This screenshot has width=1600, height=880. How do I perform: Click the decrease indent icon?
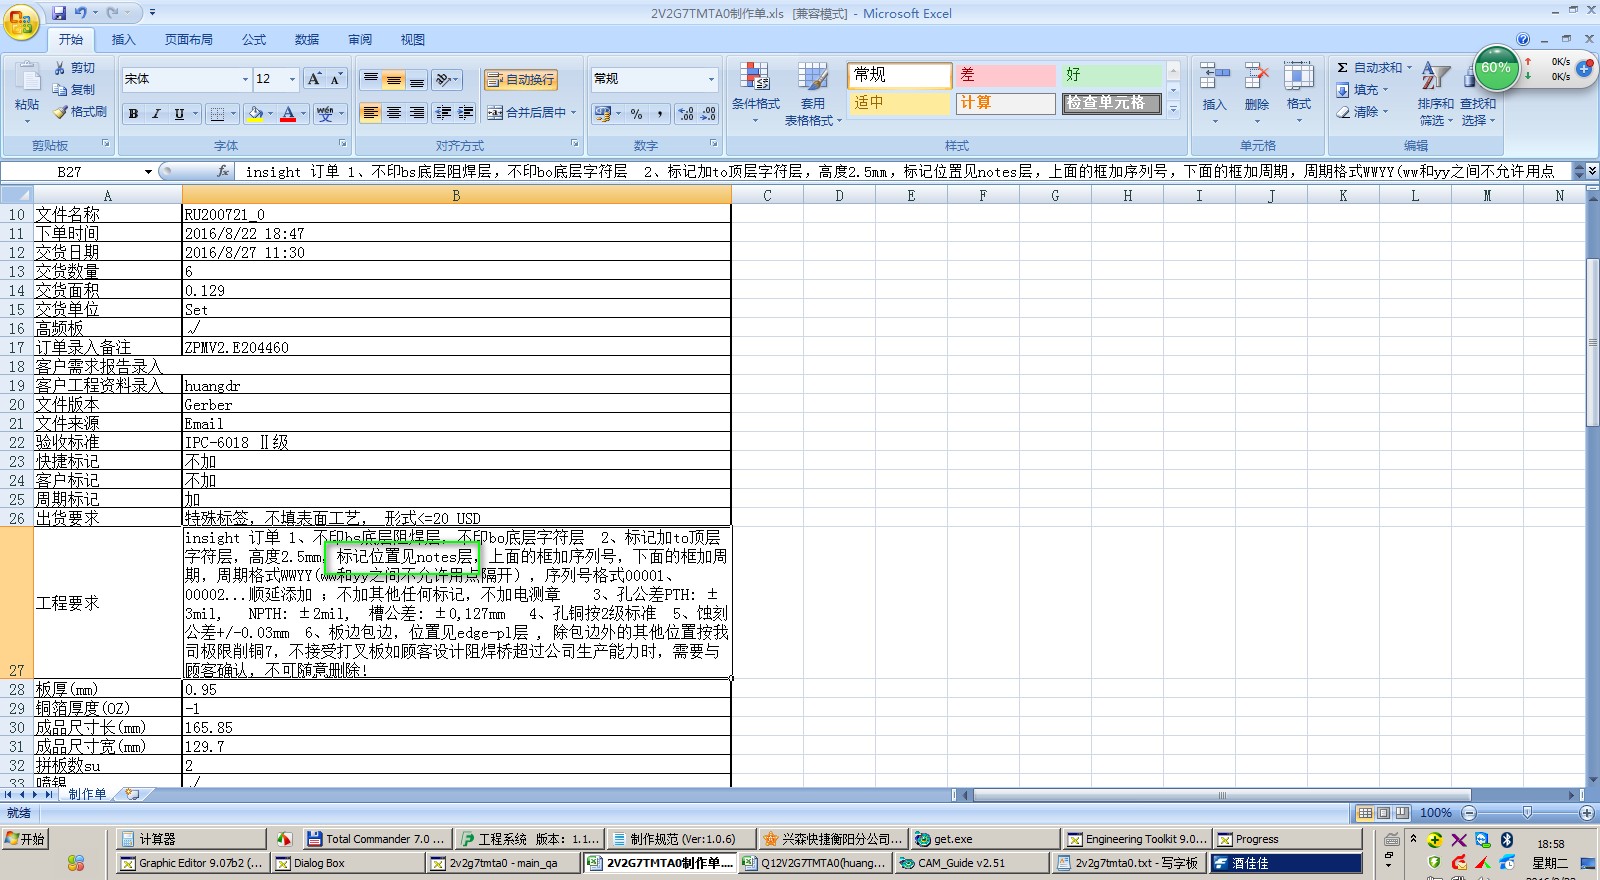click(x=443, y=113)
